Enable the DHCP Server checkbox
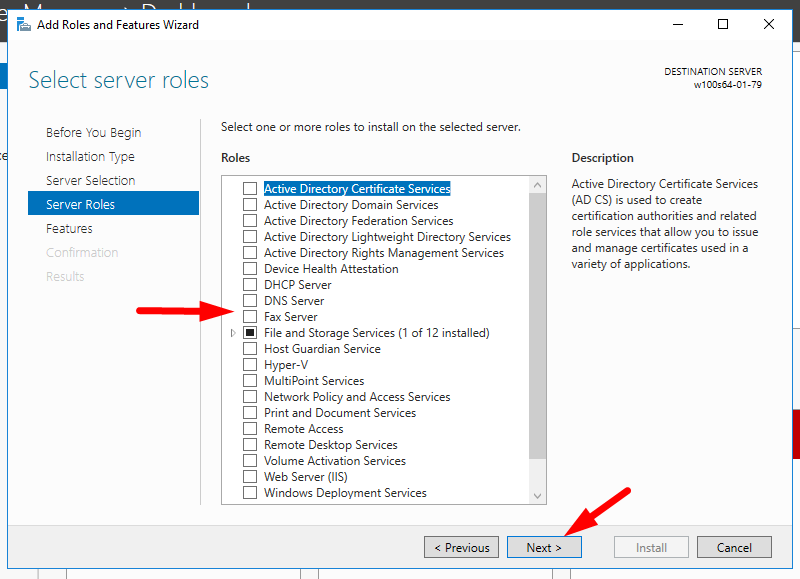This screenshot has height=579, width=800. [250, 285]
